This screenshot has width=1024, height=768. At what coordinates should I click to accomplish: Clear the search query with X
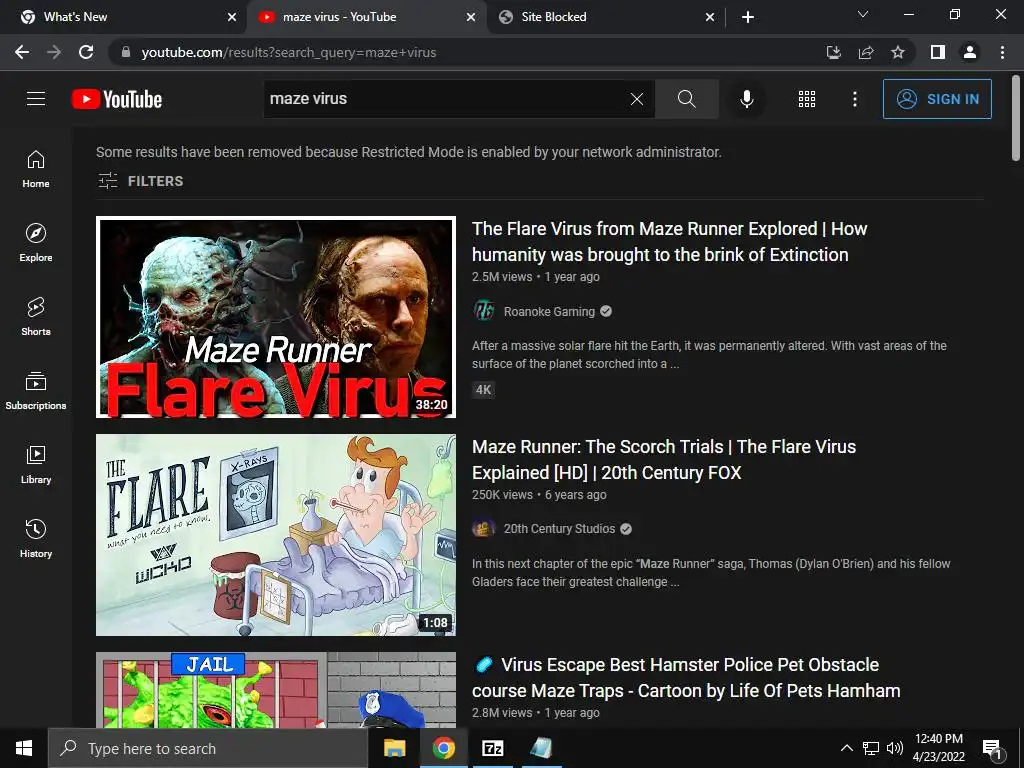point(637,99)
